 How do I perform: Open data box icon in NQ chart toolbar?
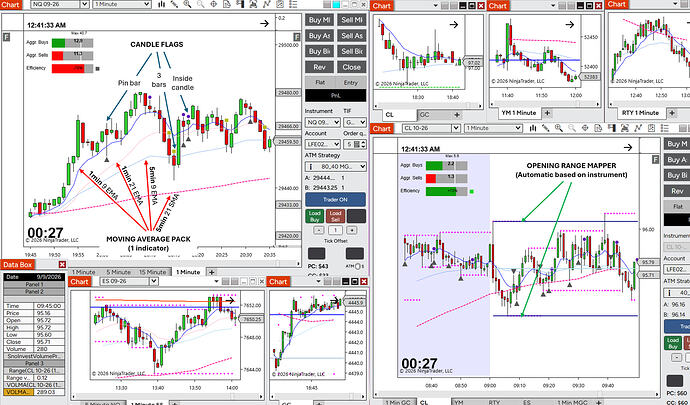click(227, 4)
